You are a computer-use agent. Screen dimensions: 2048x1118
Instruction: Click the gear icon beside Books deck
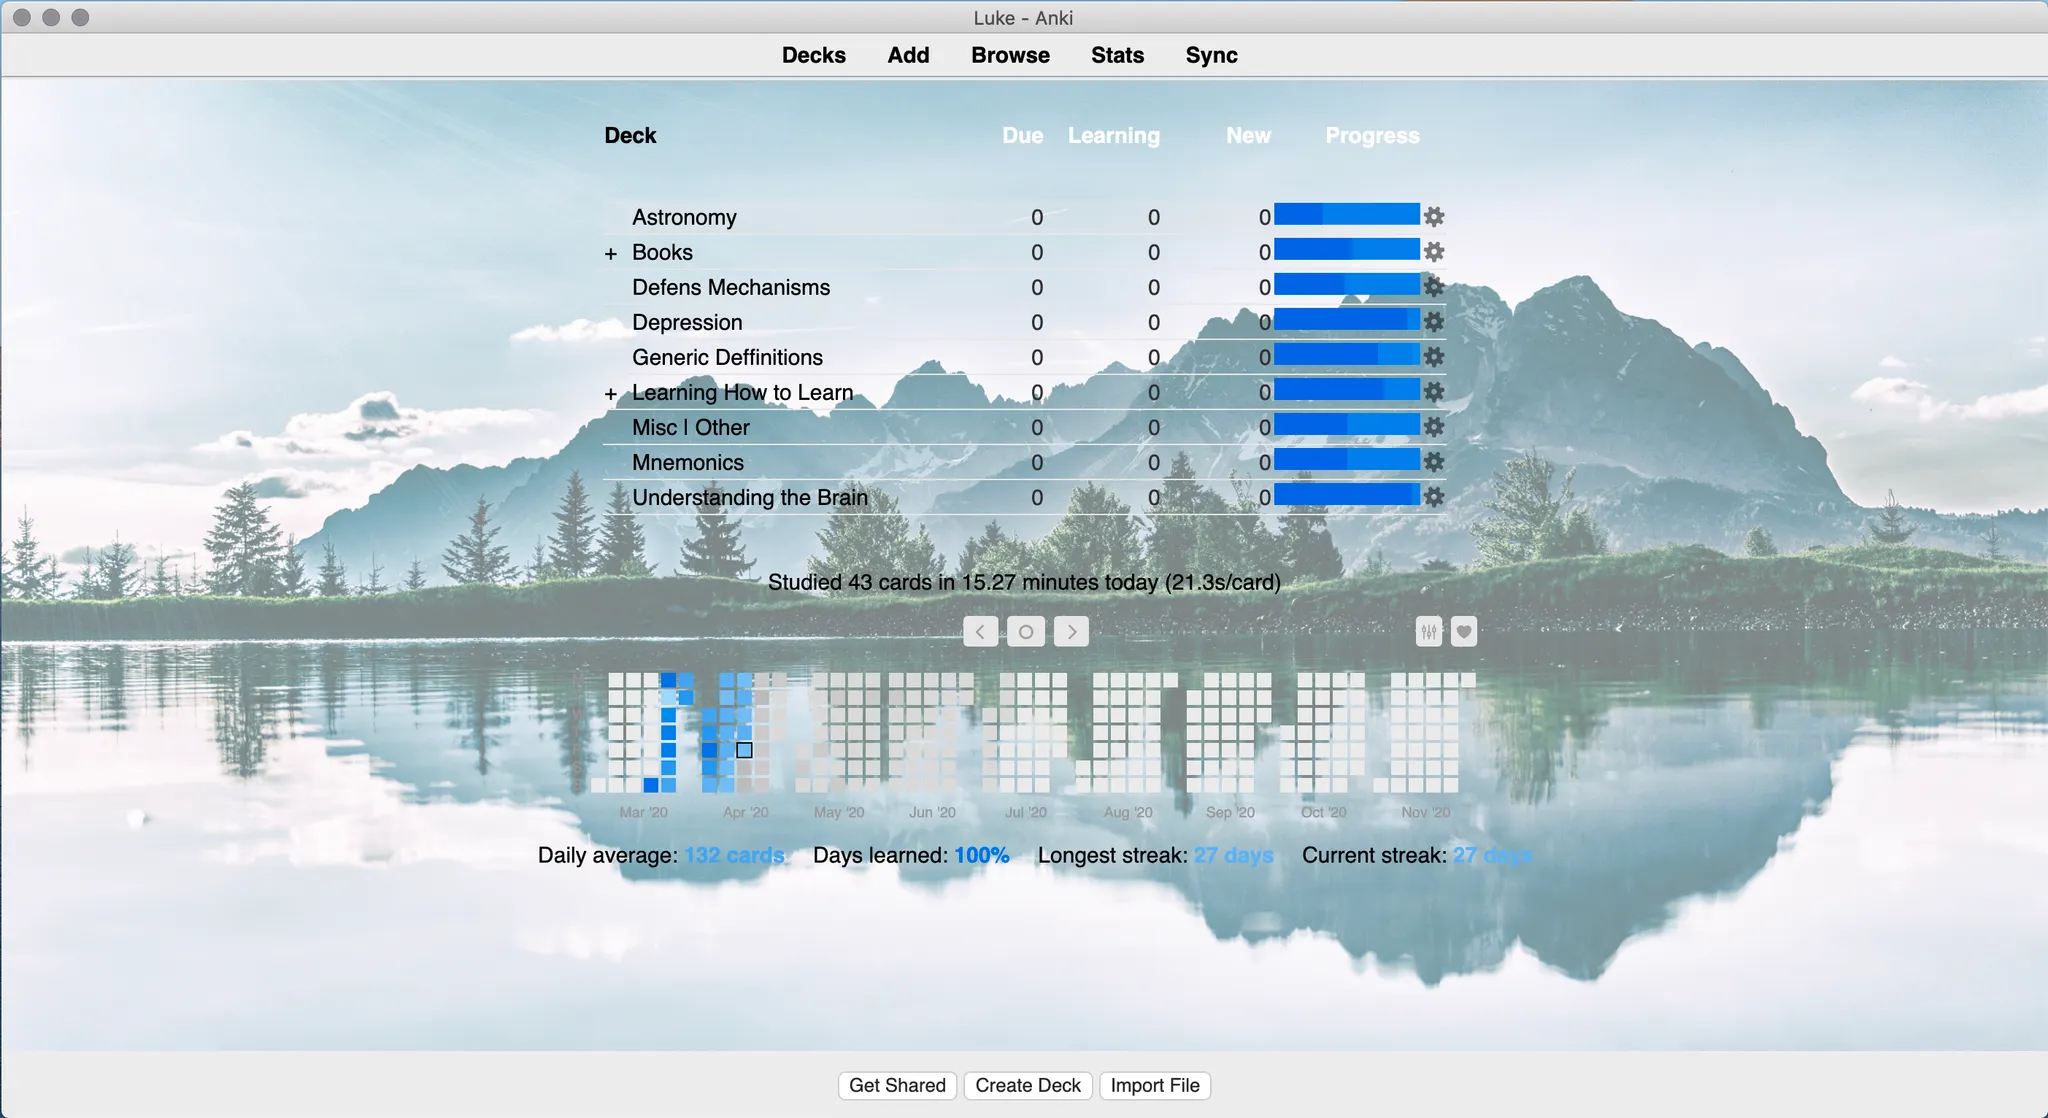1434,252
